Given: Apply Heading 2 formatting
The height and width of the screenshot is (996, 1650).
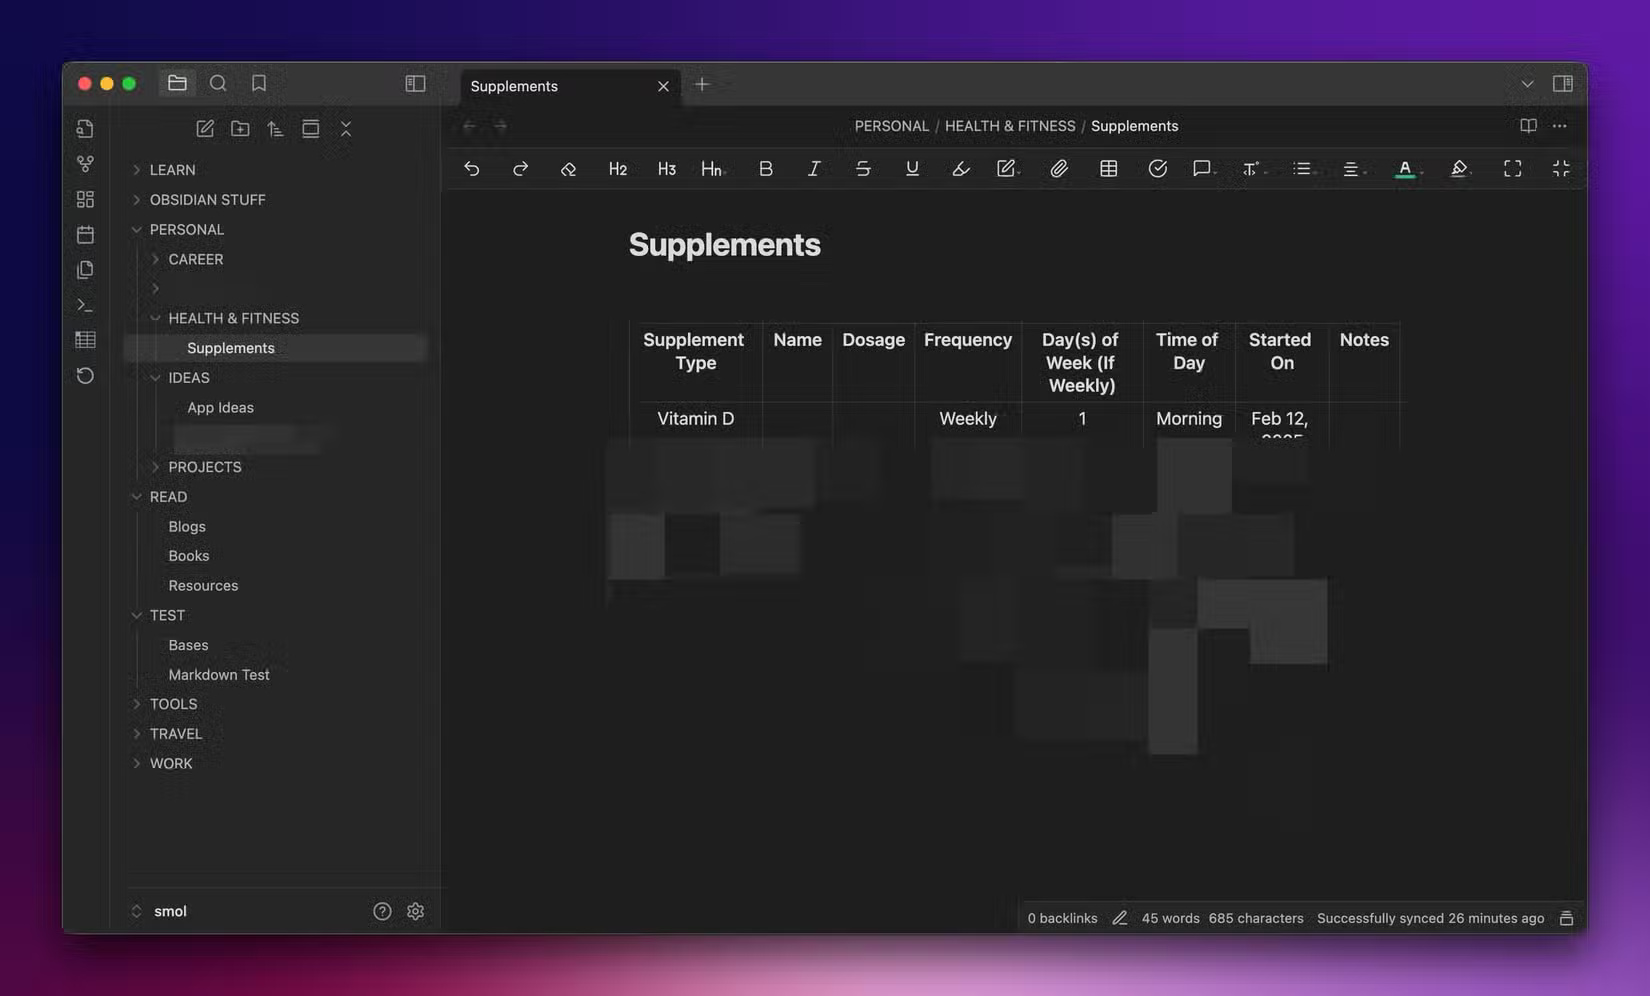Looking at the screenshot, I should pyautogui.click(x=617, y=168).
